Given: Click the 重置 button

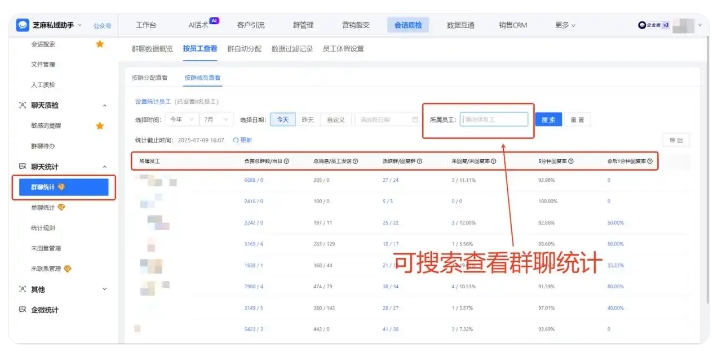Looking at the screenshot, I should click(x=577, y=120).
